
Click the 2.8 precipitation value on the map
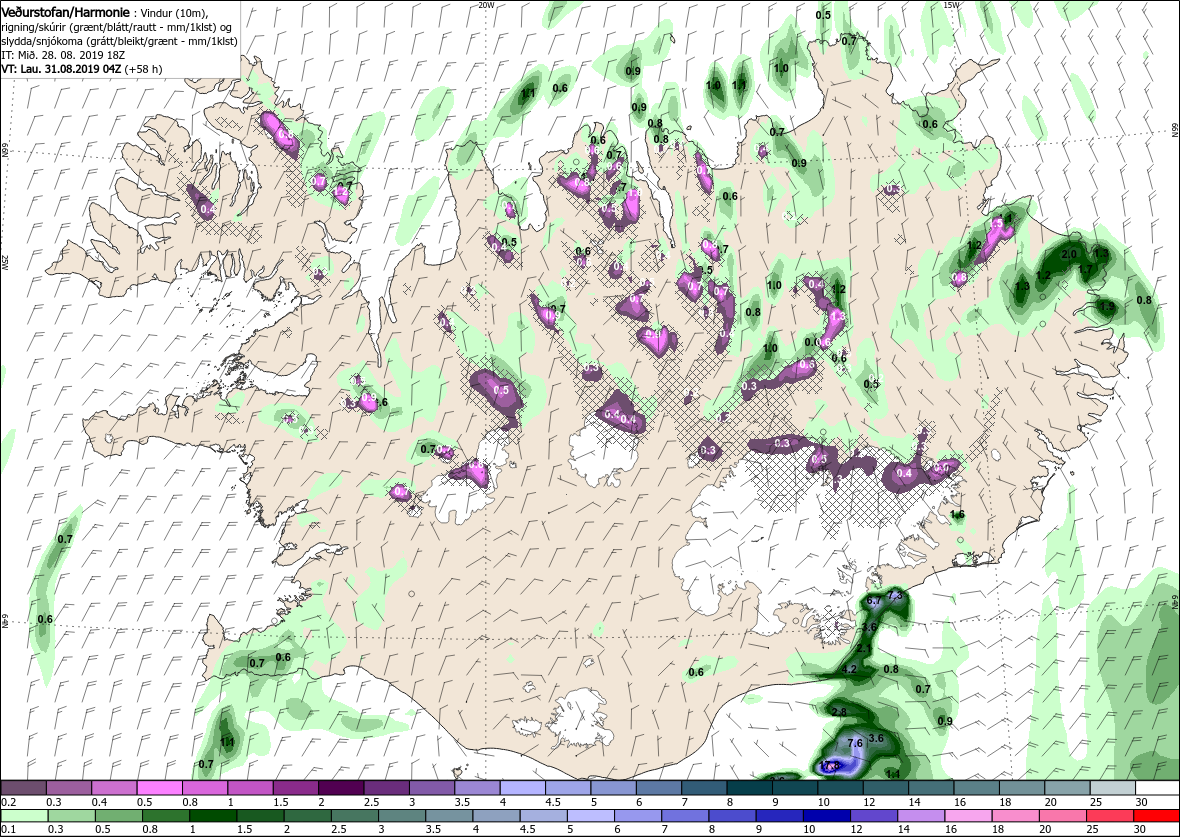[840, 711]
